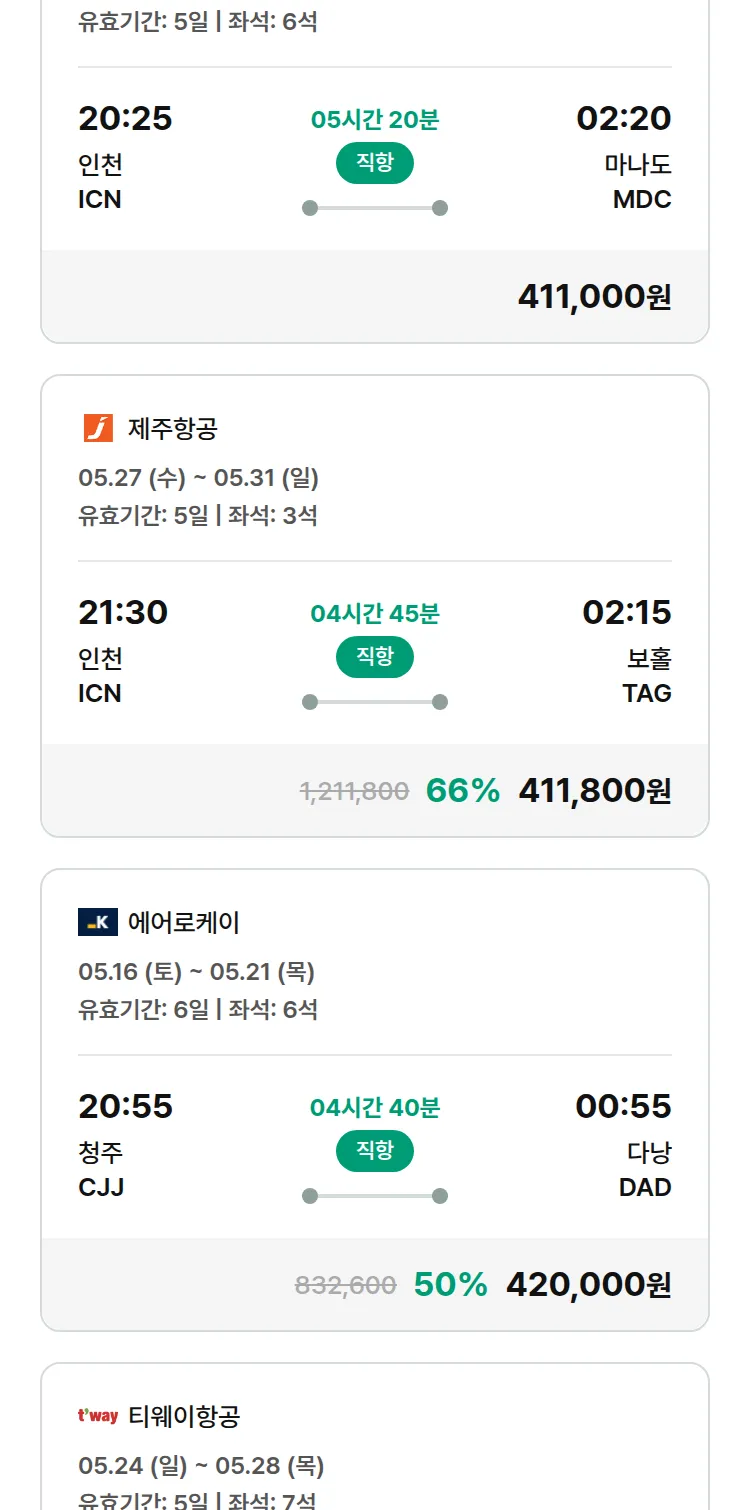
Task: Click the t'way airline logo
Action: (98, 1416)
